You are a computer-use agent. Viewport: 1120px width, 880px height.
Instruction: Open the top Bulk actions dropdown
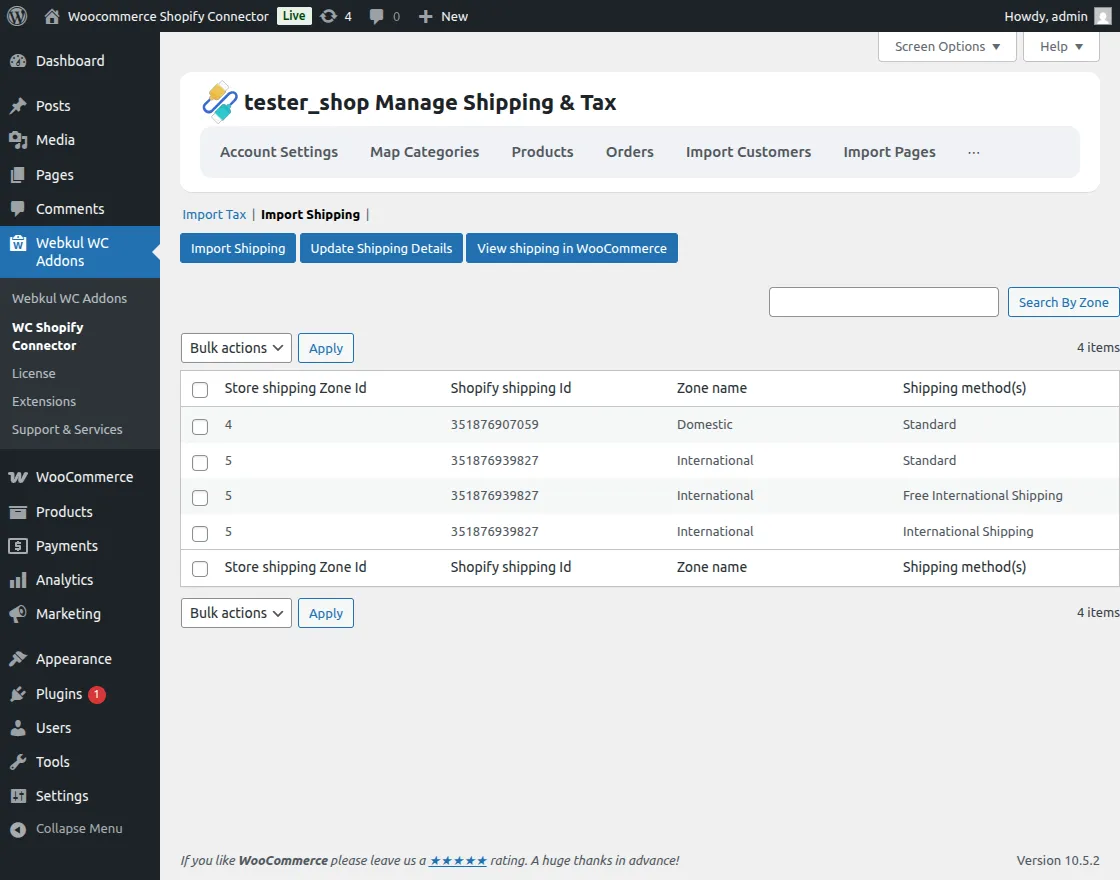tap(236, 348)
